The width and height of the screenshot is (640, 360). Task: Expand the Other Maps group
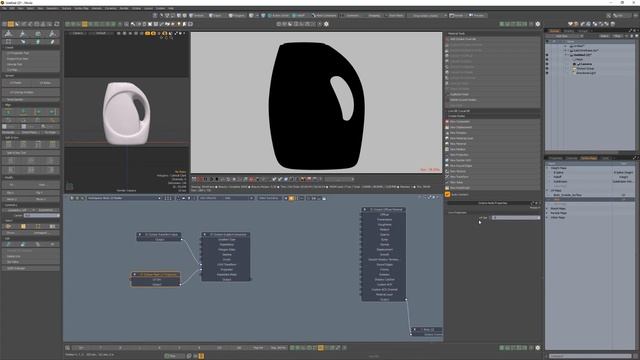(548, 218)
